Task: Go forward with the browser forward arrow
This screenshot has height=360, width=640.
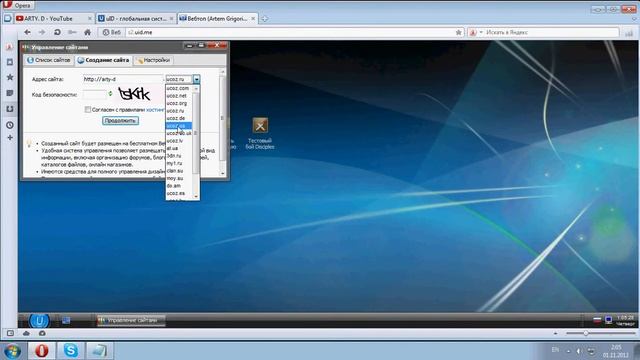Action: (42, 32)
